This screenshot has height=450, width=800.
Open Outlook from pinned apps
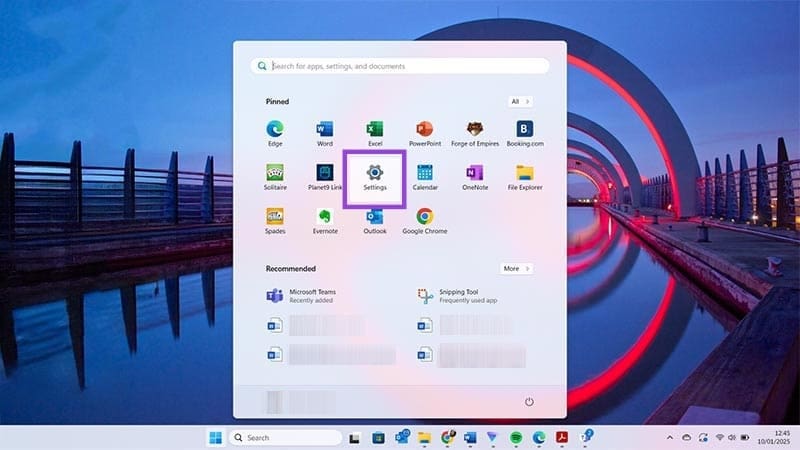(x=374, y=221)
